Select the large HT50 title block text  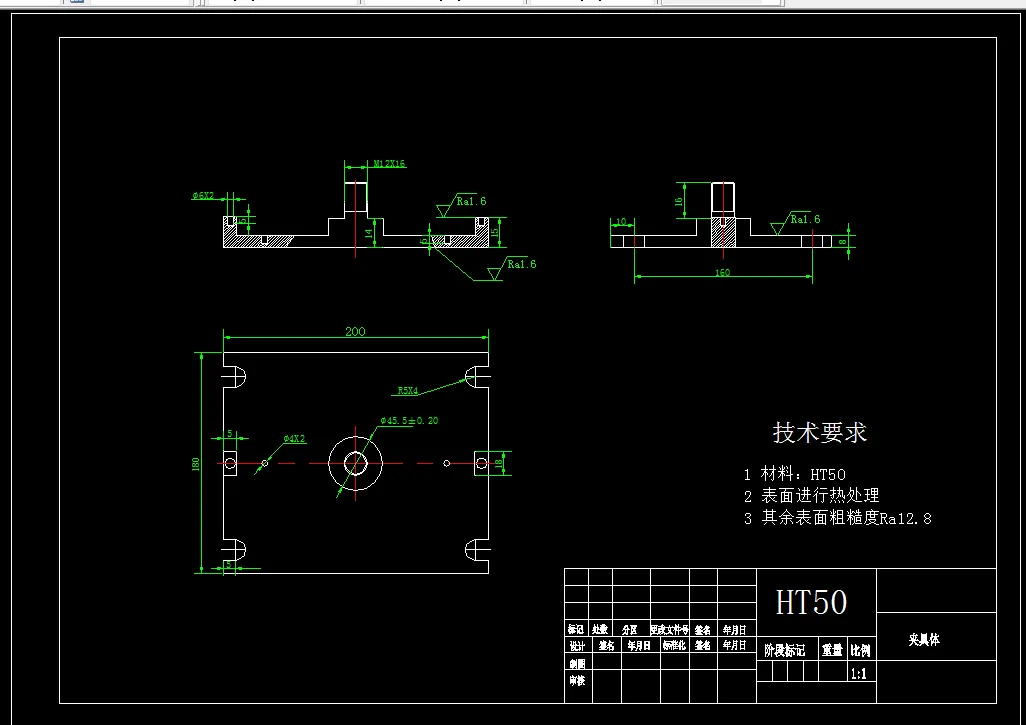[x=811, y=602]
